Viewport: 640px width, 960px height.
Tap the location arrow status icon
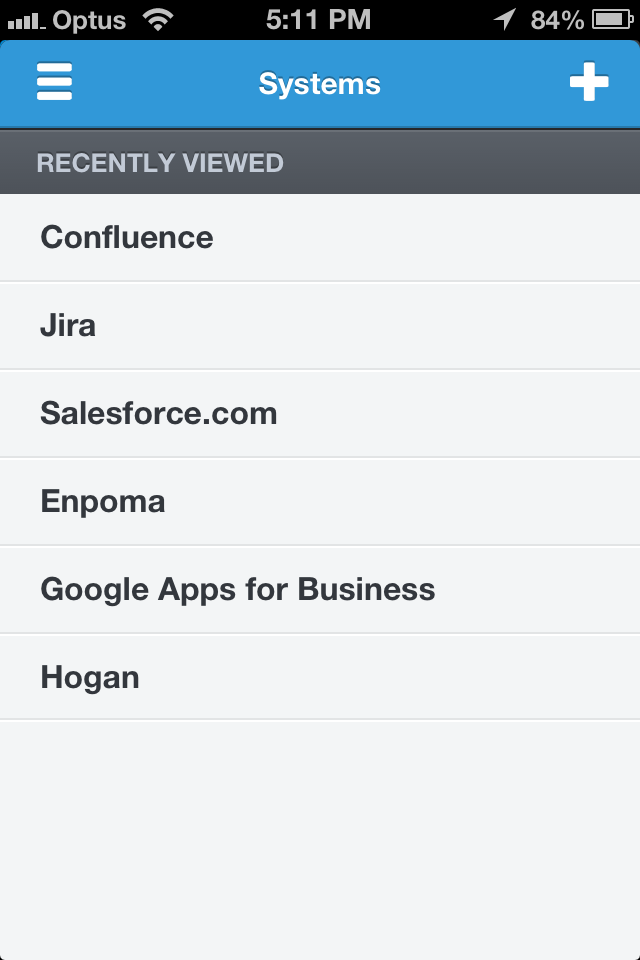pos(505,19)
